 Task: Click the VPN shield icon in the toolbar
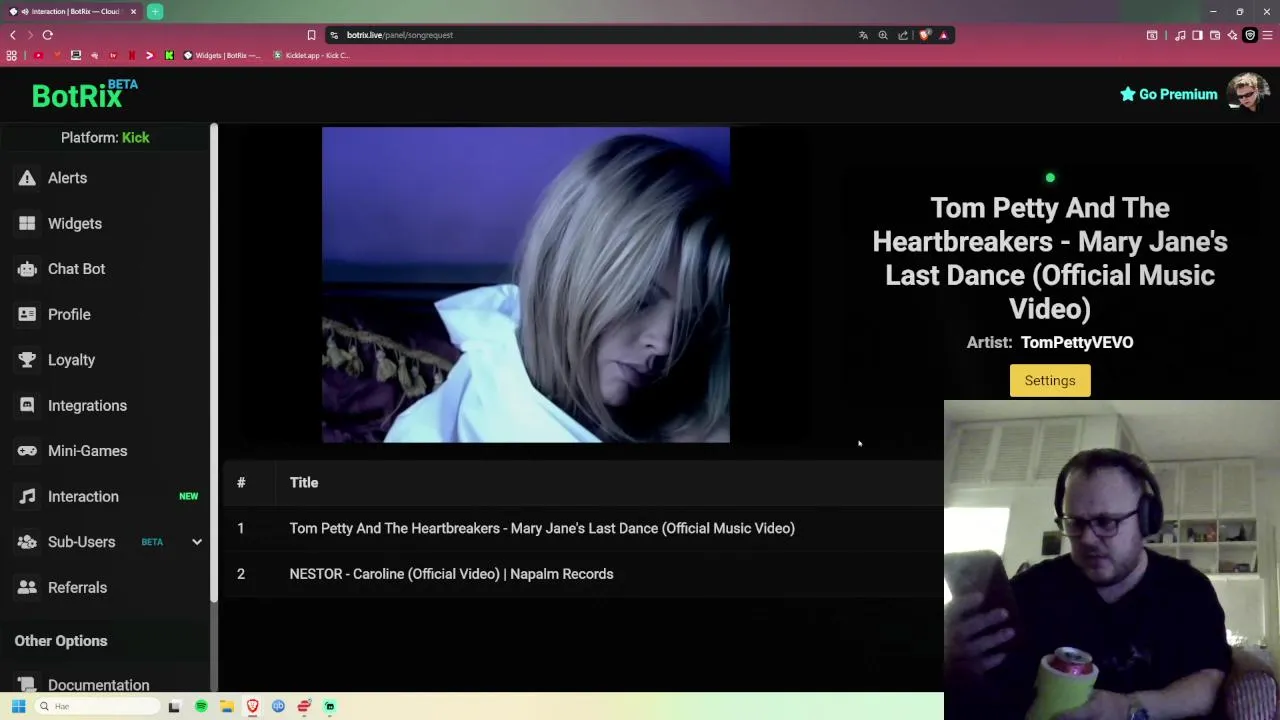[x=1250, y=35]
